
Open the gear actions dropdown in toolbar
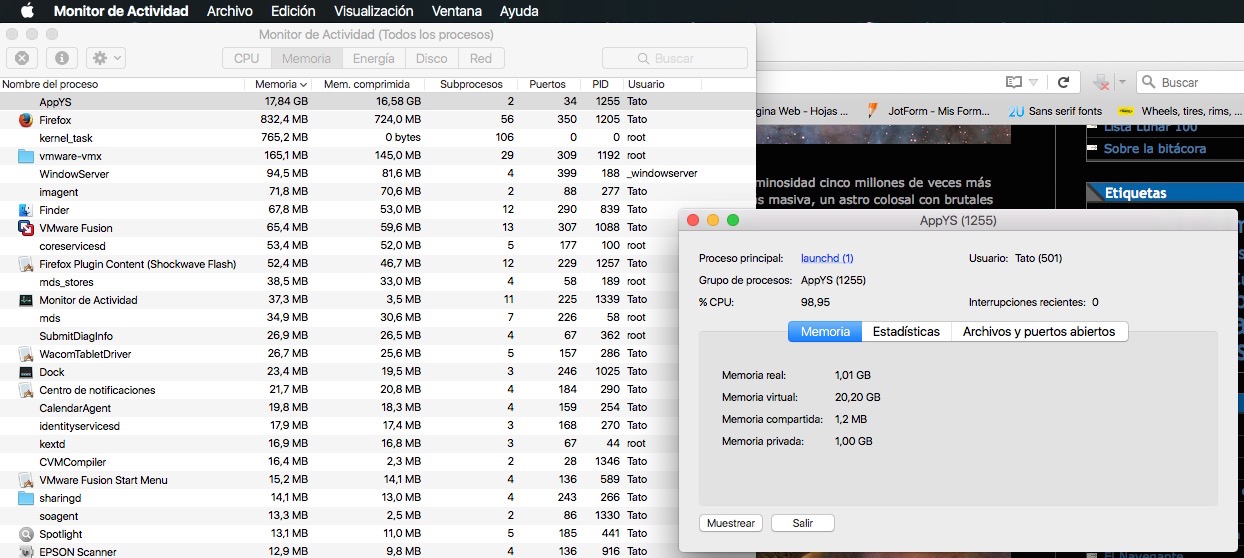click(106, 58)
